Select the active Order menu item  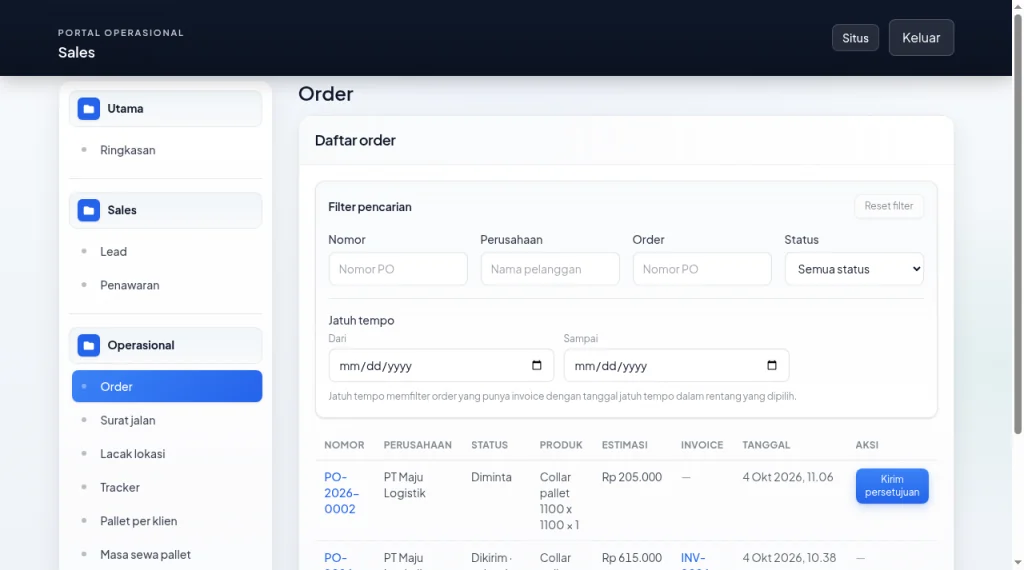click(167, 387)
